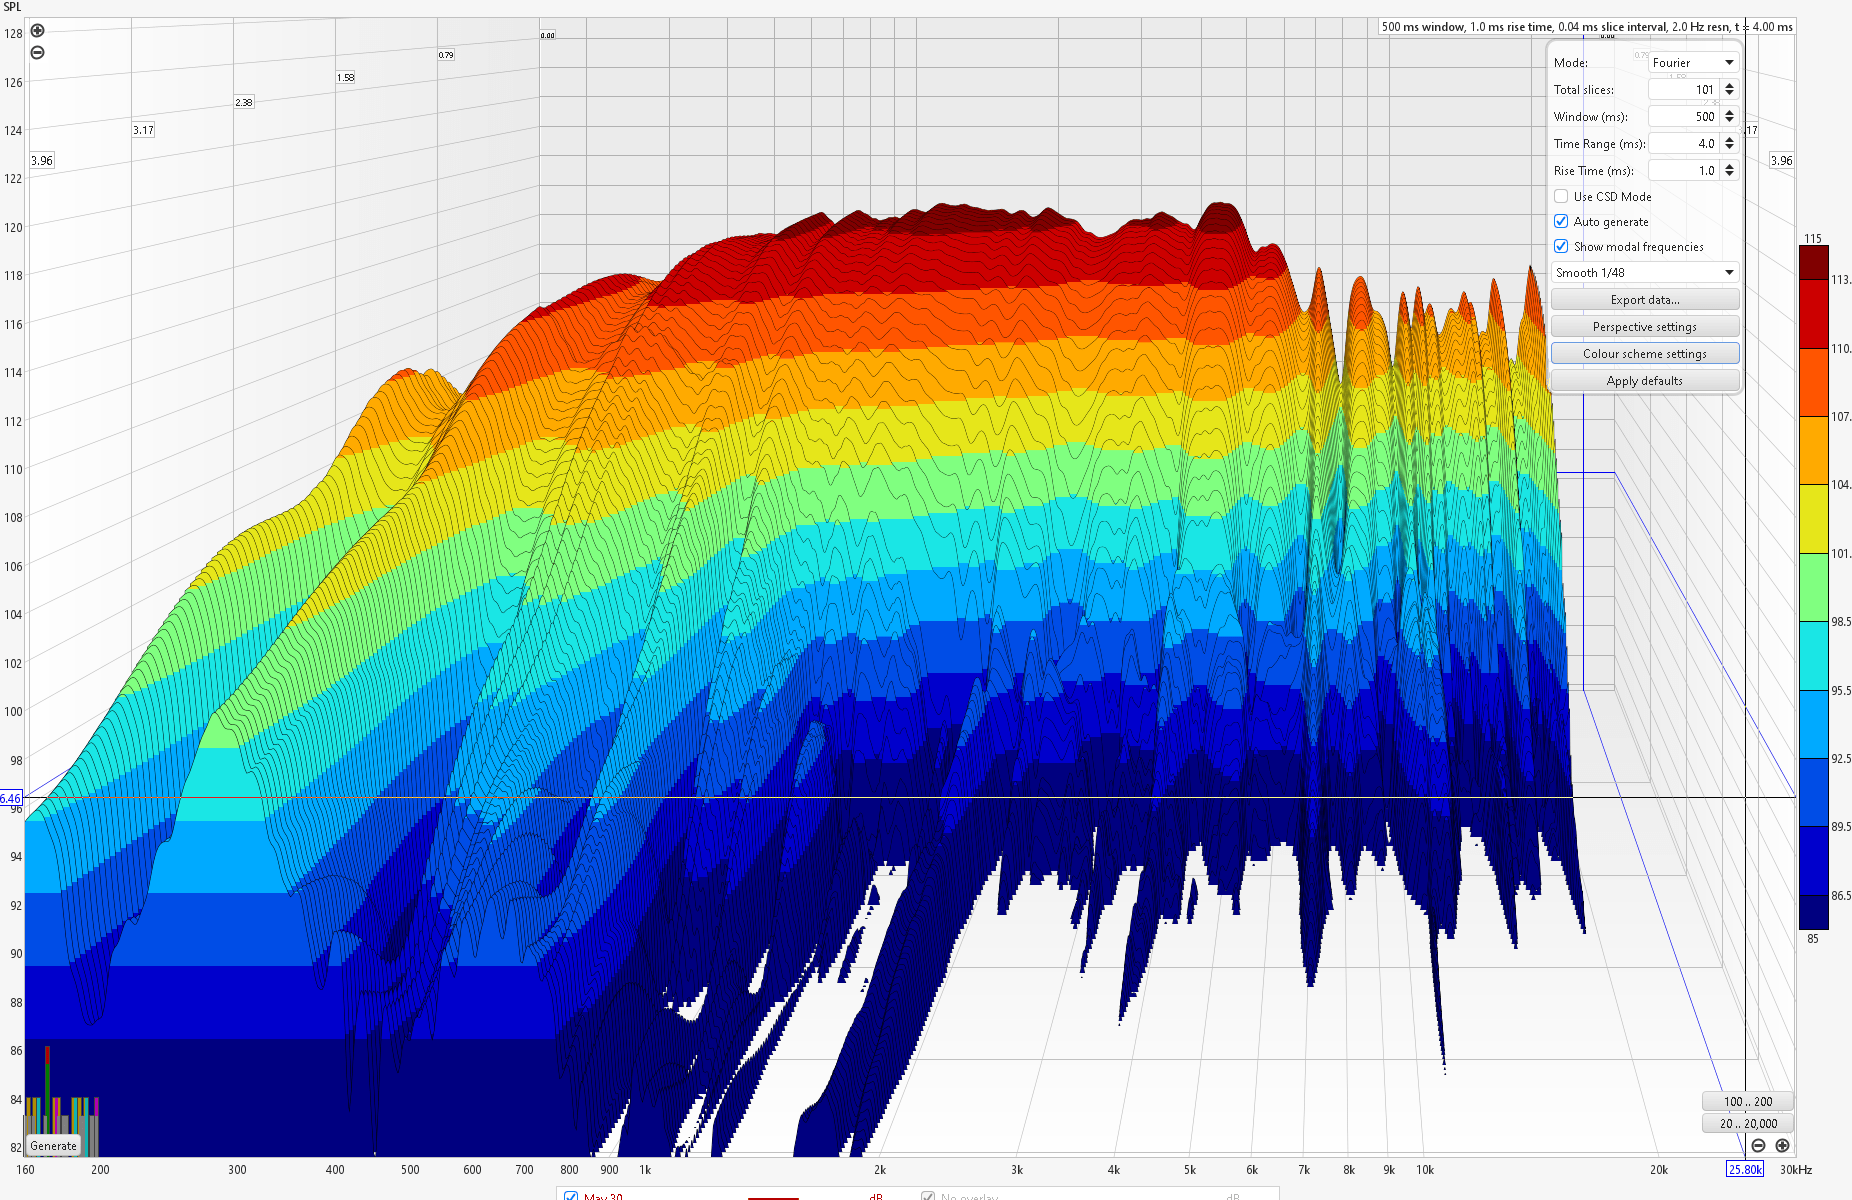This screenshot has width=1852, height=1200.
Task: Click the Rise Time (ms) input field
Action: click(x=1685, y=171)
